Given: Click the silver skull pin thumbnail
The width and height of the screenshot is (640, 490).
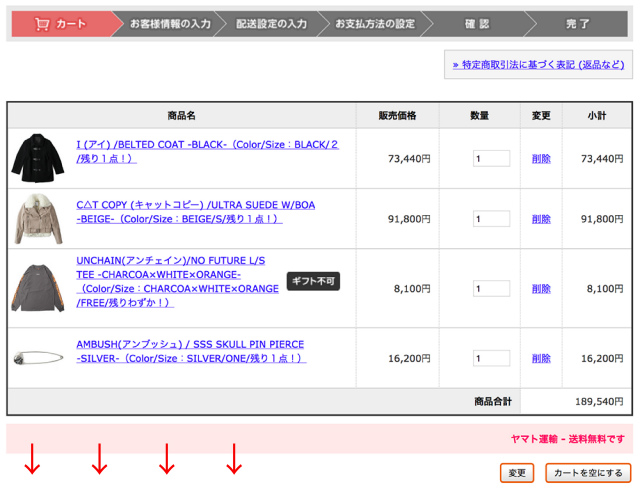Looking at the screenshot, I should click(x=38, y=358).
